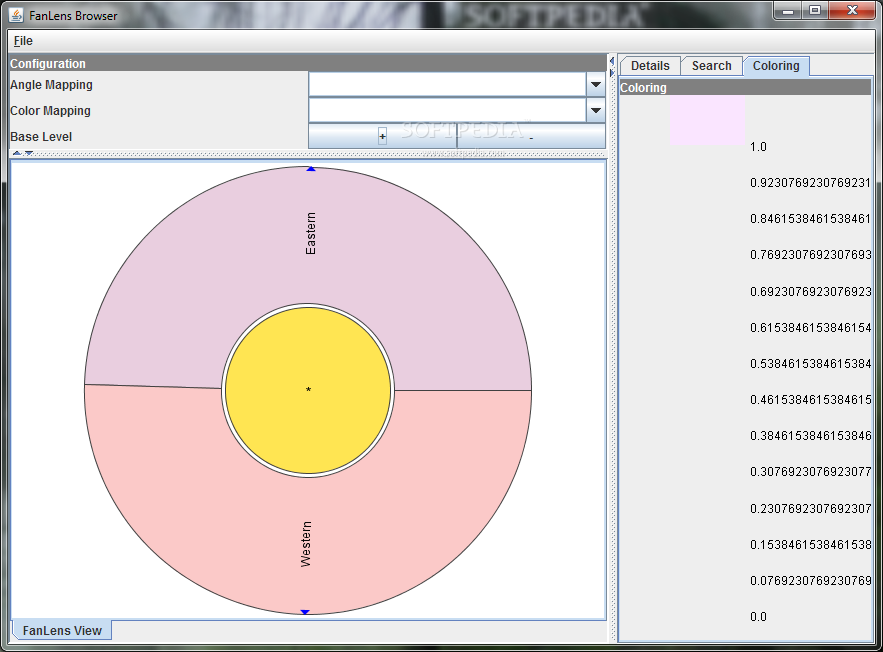The height and width of the screenshot is (652, 883).
Task: Click the 0.4615384615384615 legend value
Action: tap(810, 400)
